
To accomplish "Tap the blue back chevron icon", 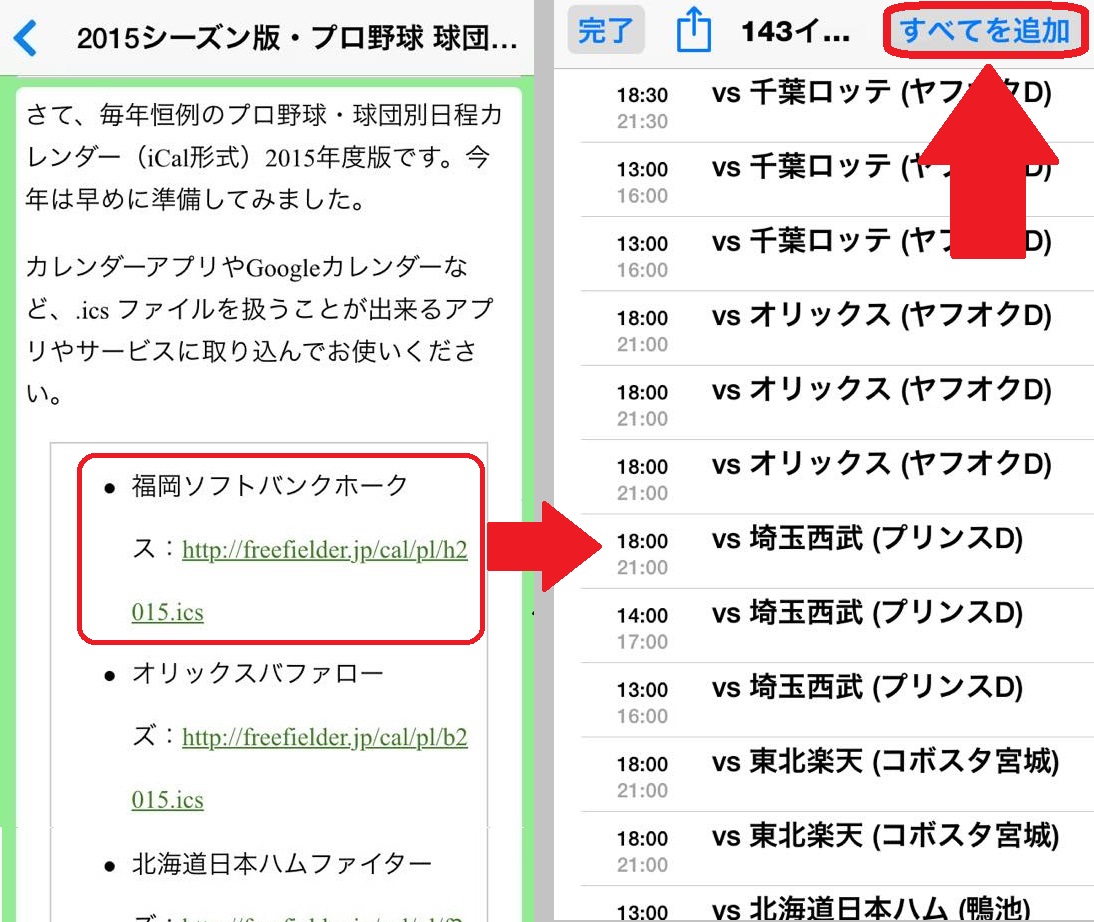I will point(25,38).
